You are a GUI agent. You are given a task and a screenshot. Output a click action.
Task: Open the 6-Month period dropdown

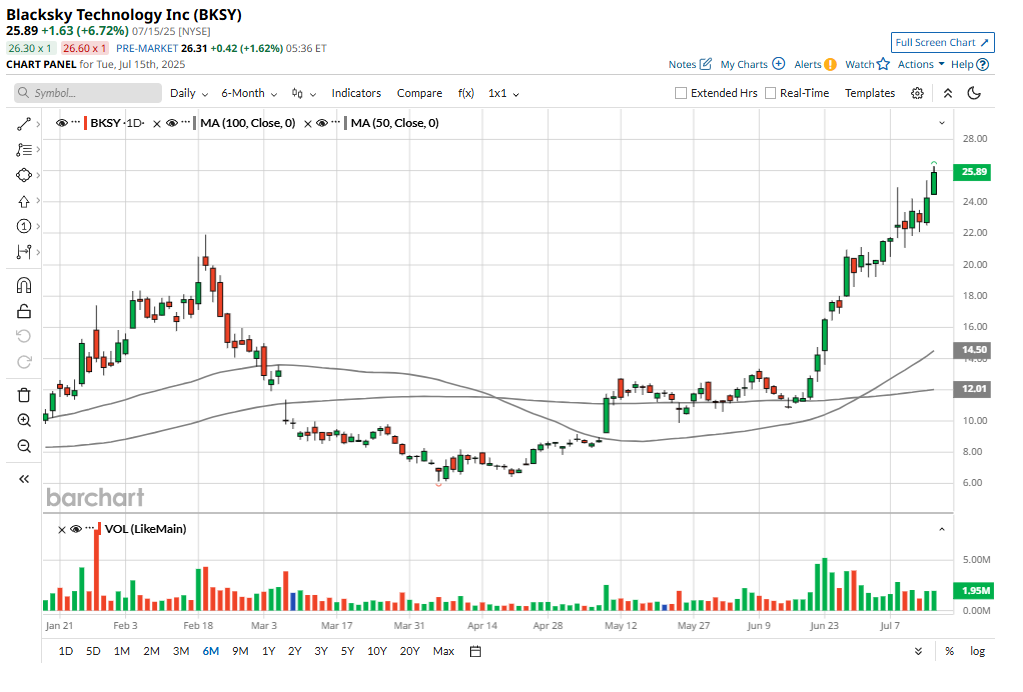(249, 93)
